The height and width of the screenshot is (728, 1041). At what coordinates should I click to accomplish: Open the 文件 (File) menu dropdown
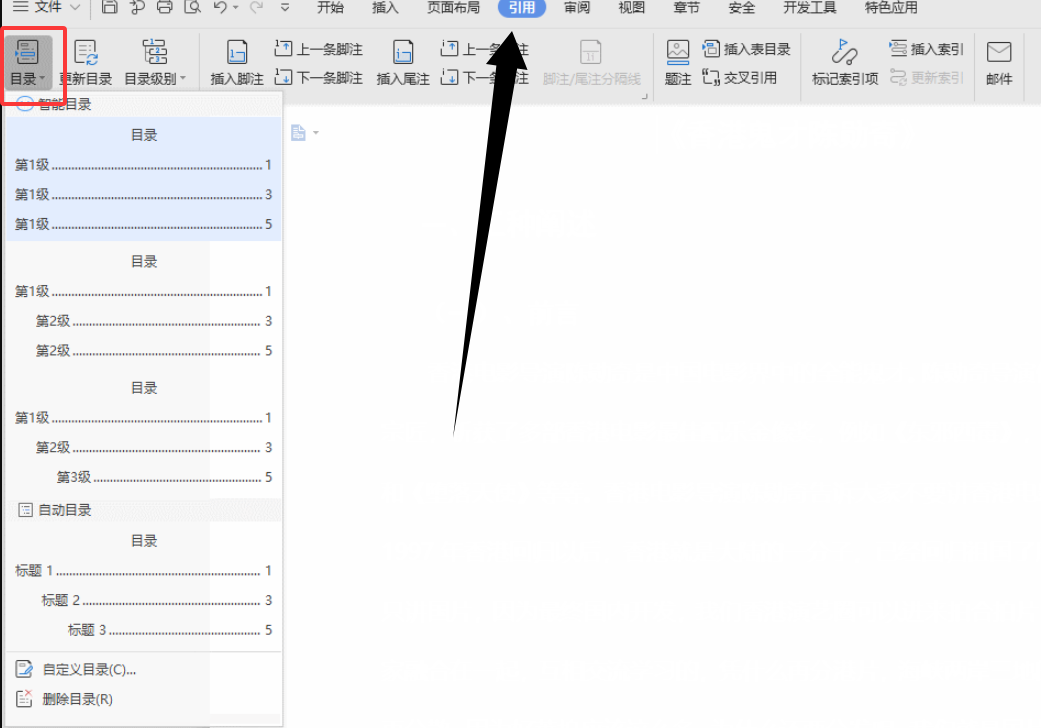(x=48, y=8)
